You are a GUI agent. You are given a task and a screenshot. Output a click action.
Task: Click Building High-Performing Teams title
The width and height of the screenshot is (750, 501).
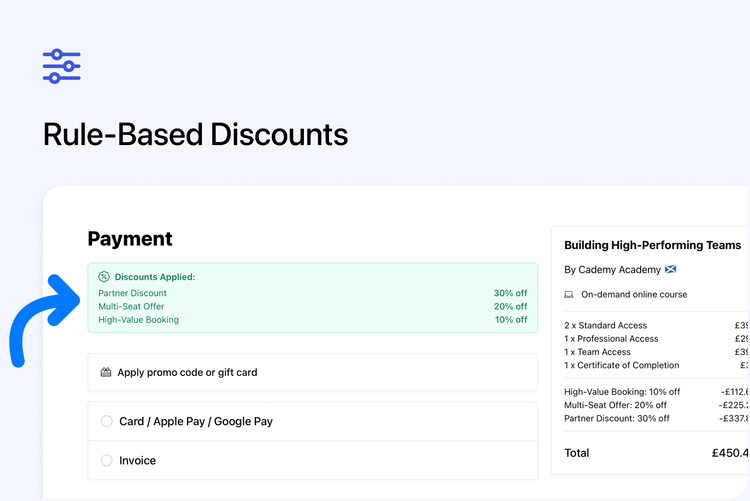pyautogui.click(x=652, y=245)
